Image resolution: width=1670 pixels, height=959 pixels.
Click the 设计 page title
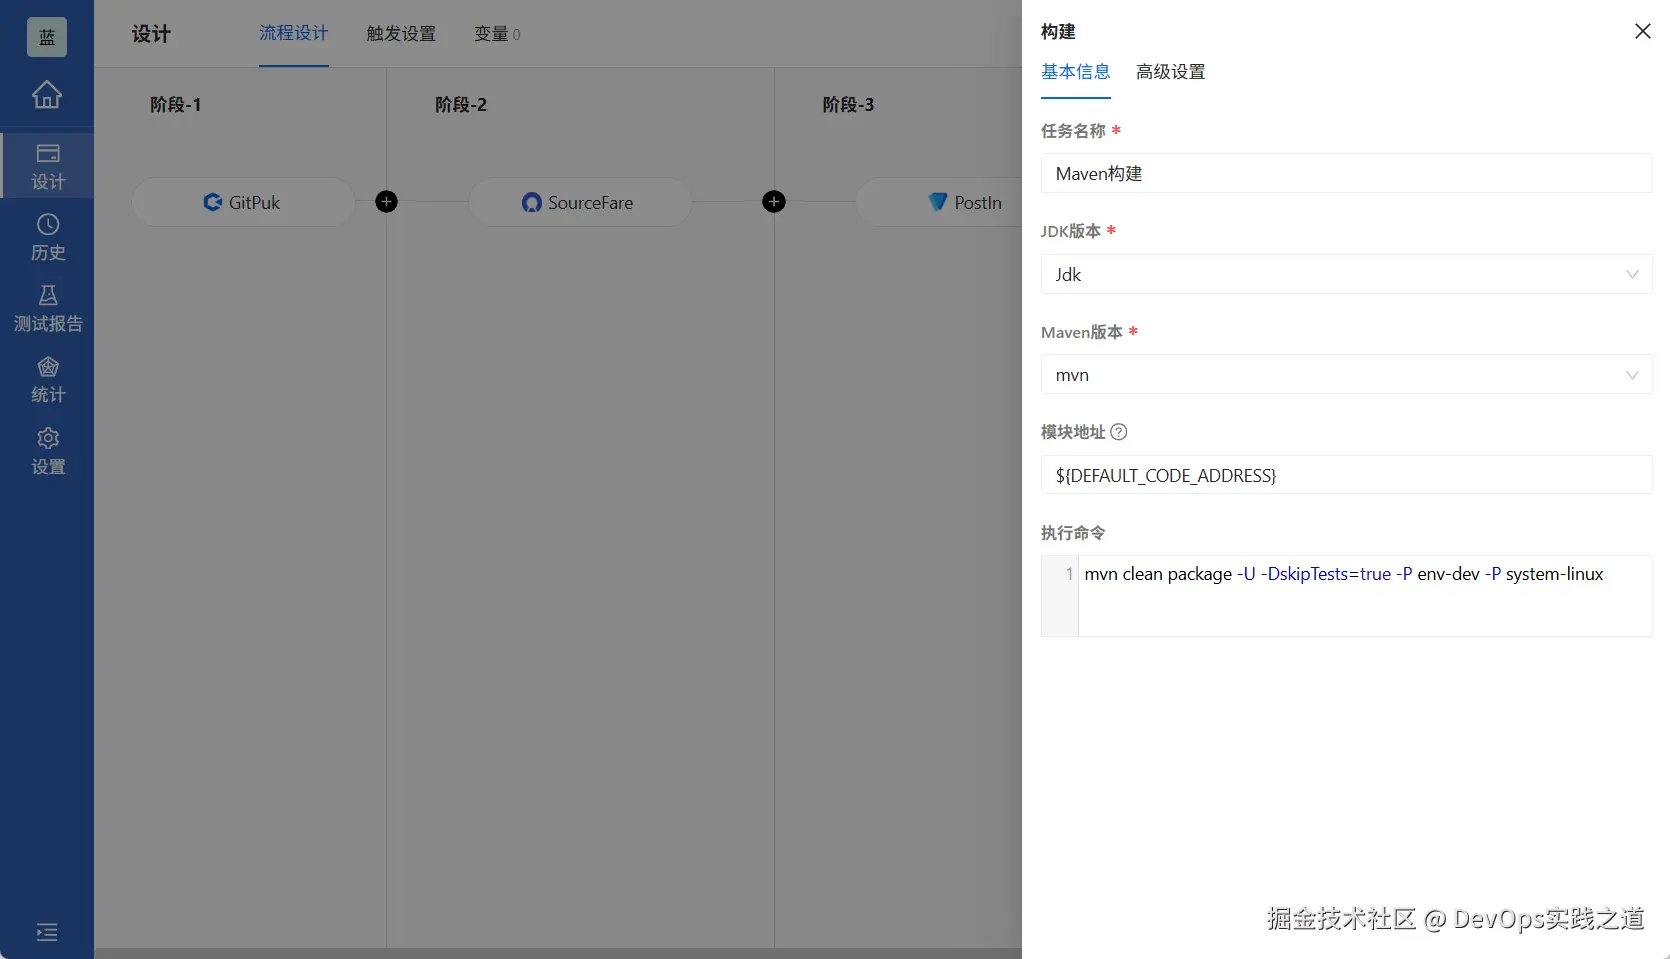tap(151, 34)
